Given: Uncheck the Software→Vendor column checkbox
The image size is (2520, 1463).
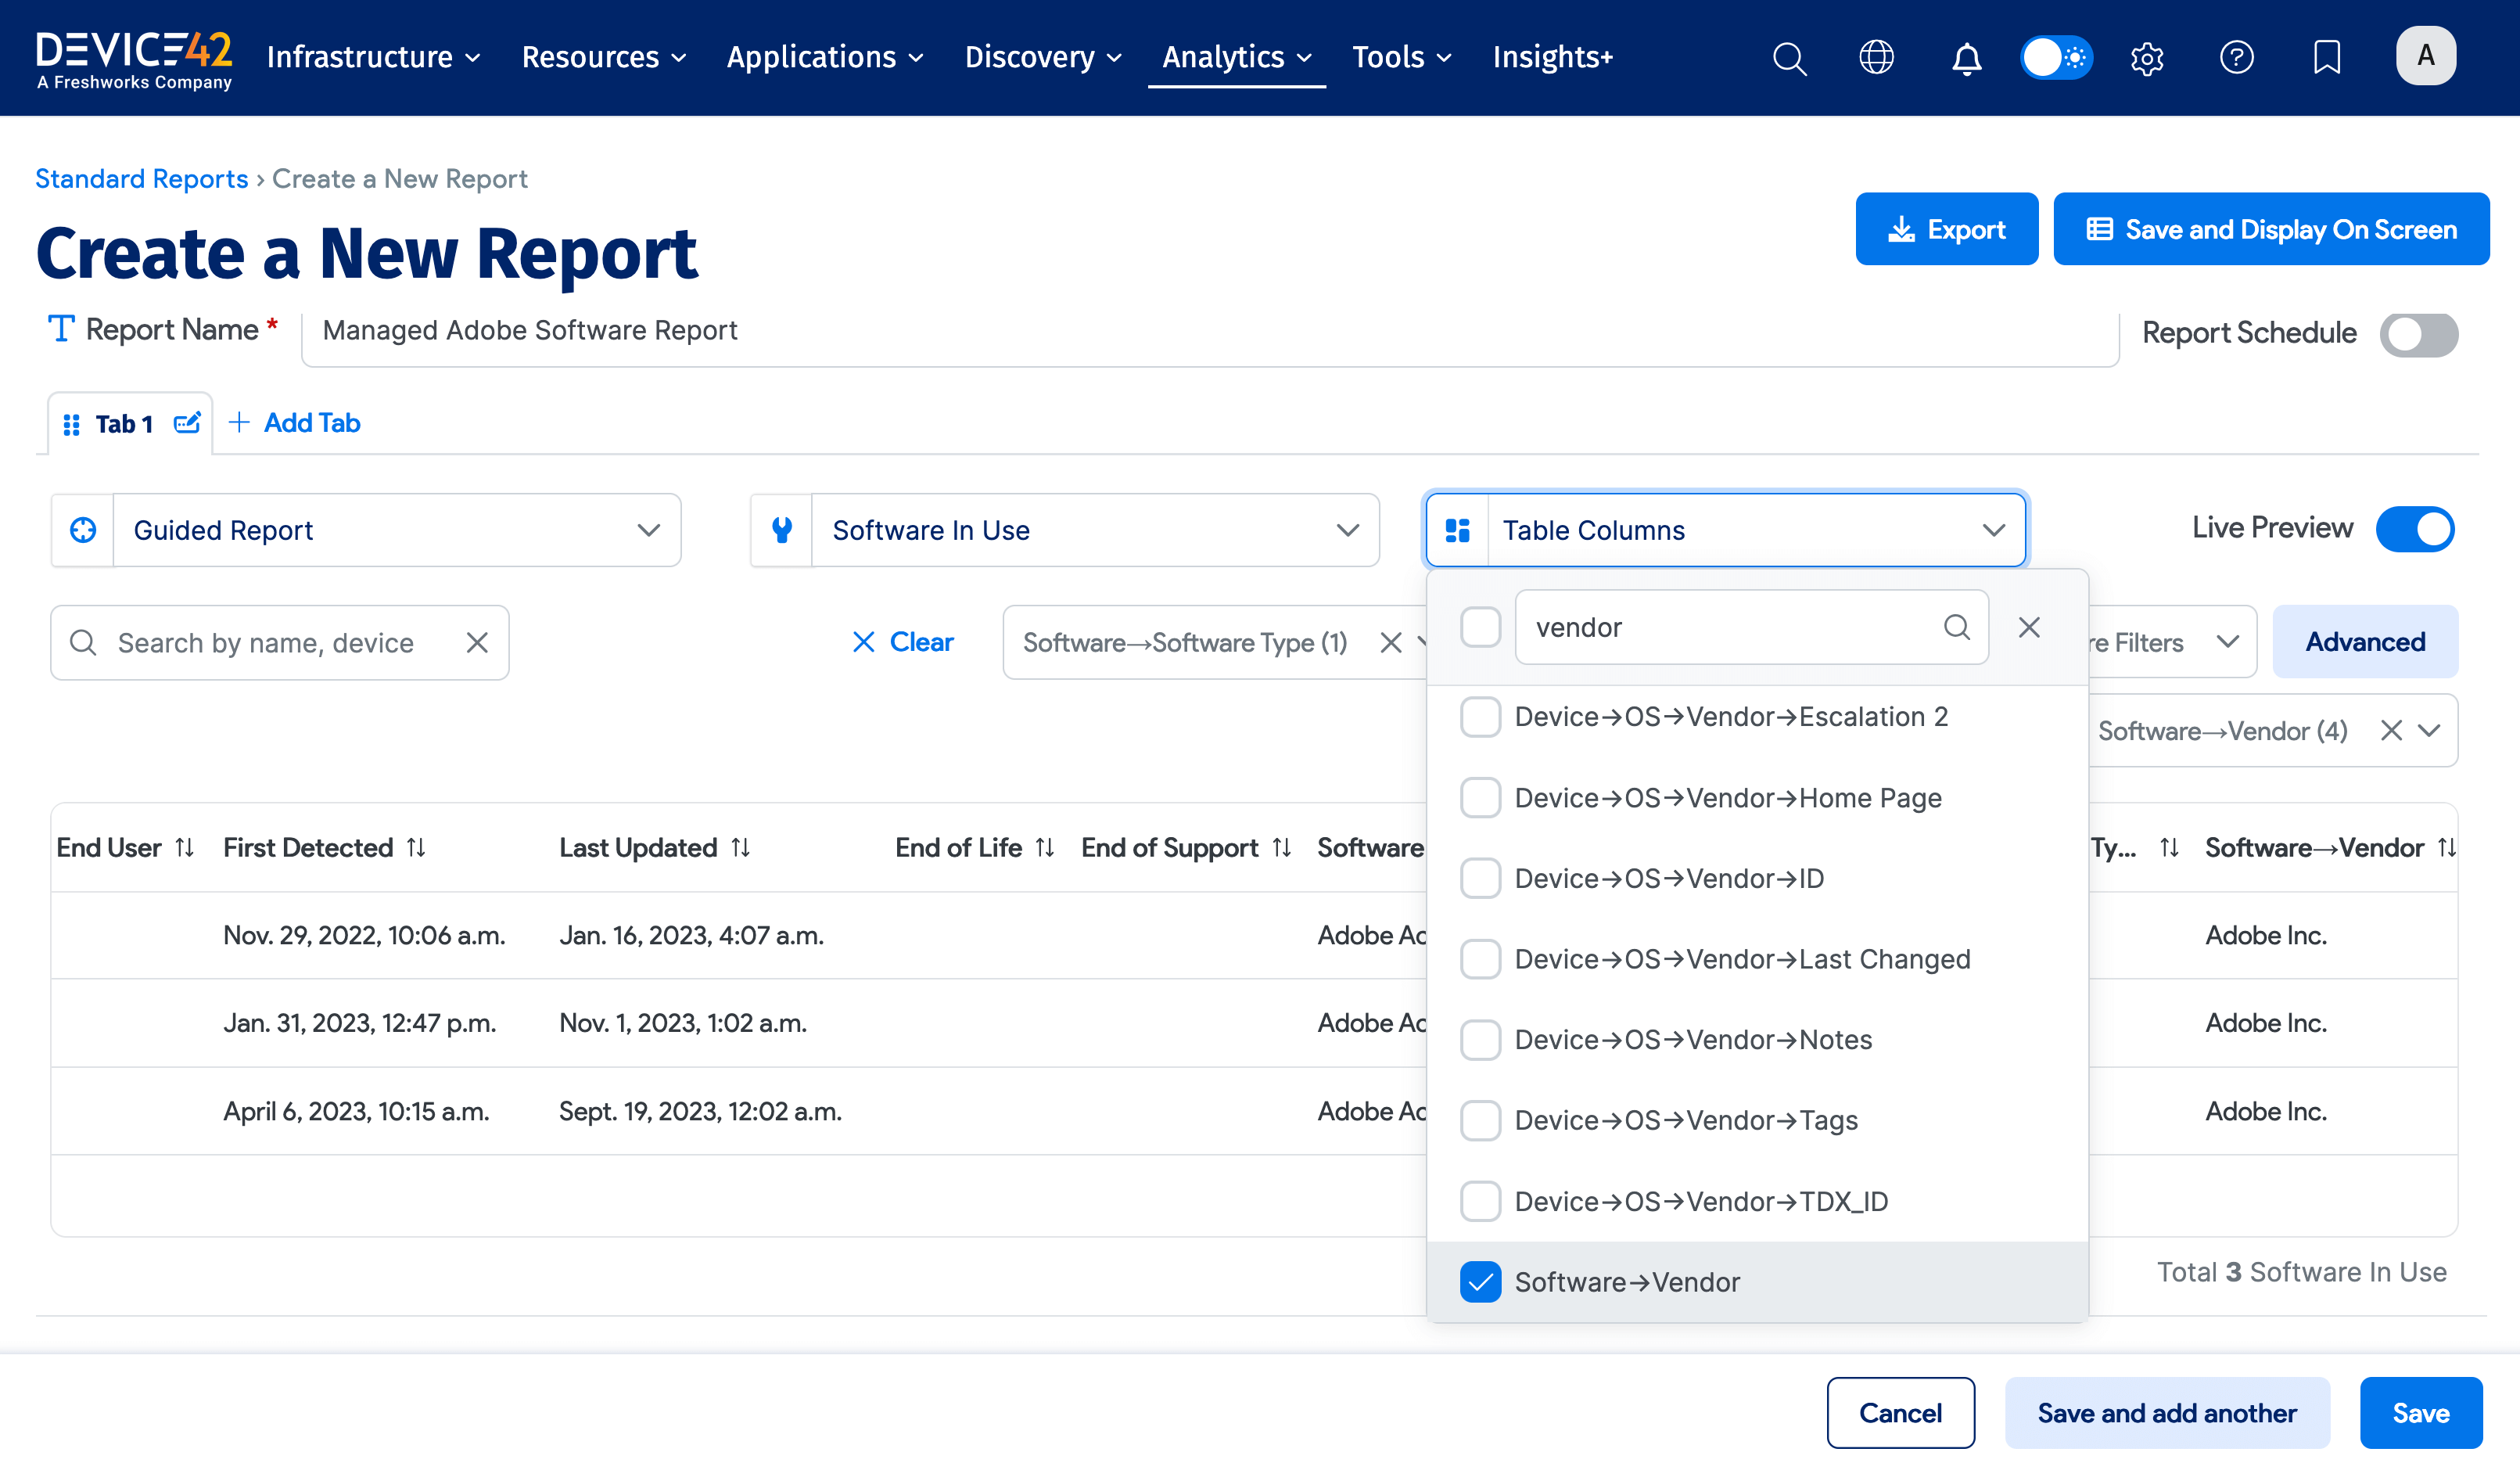Looking at the screenshot, I should (x=1480, y=1282).
